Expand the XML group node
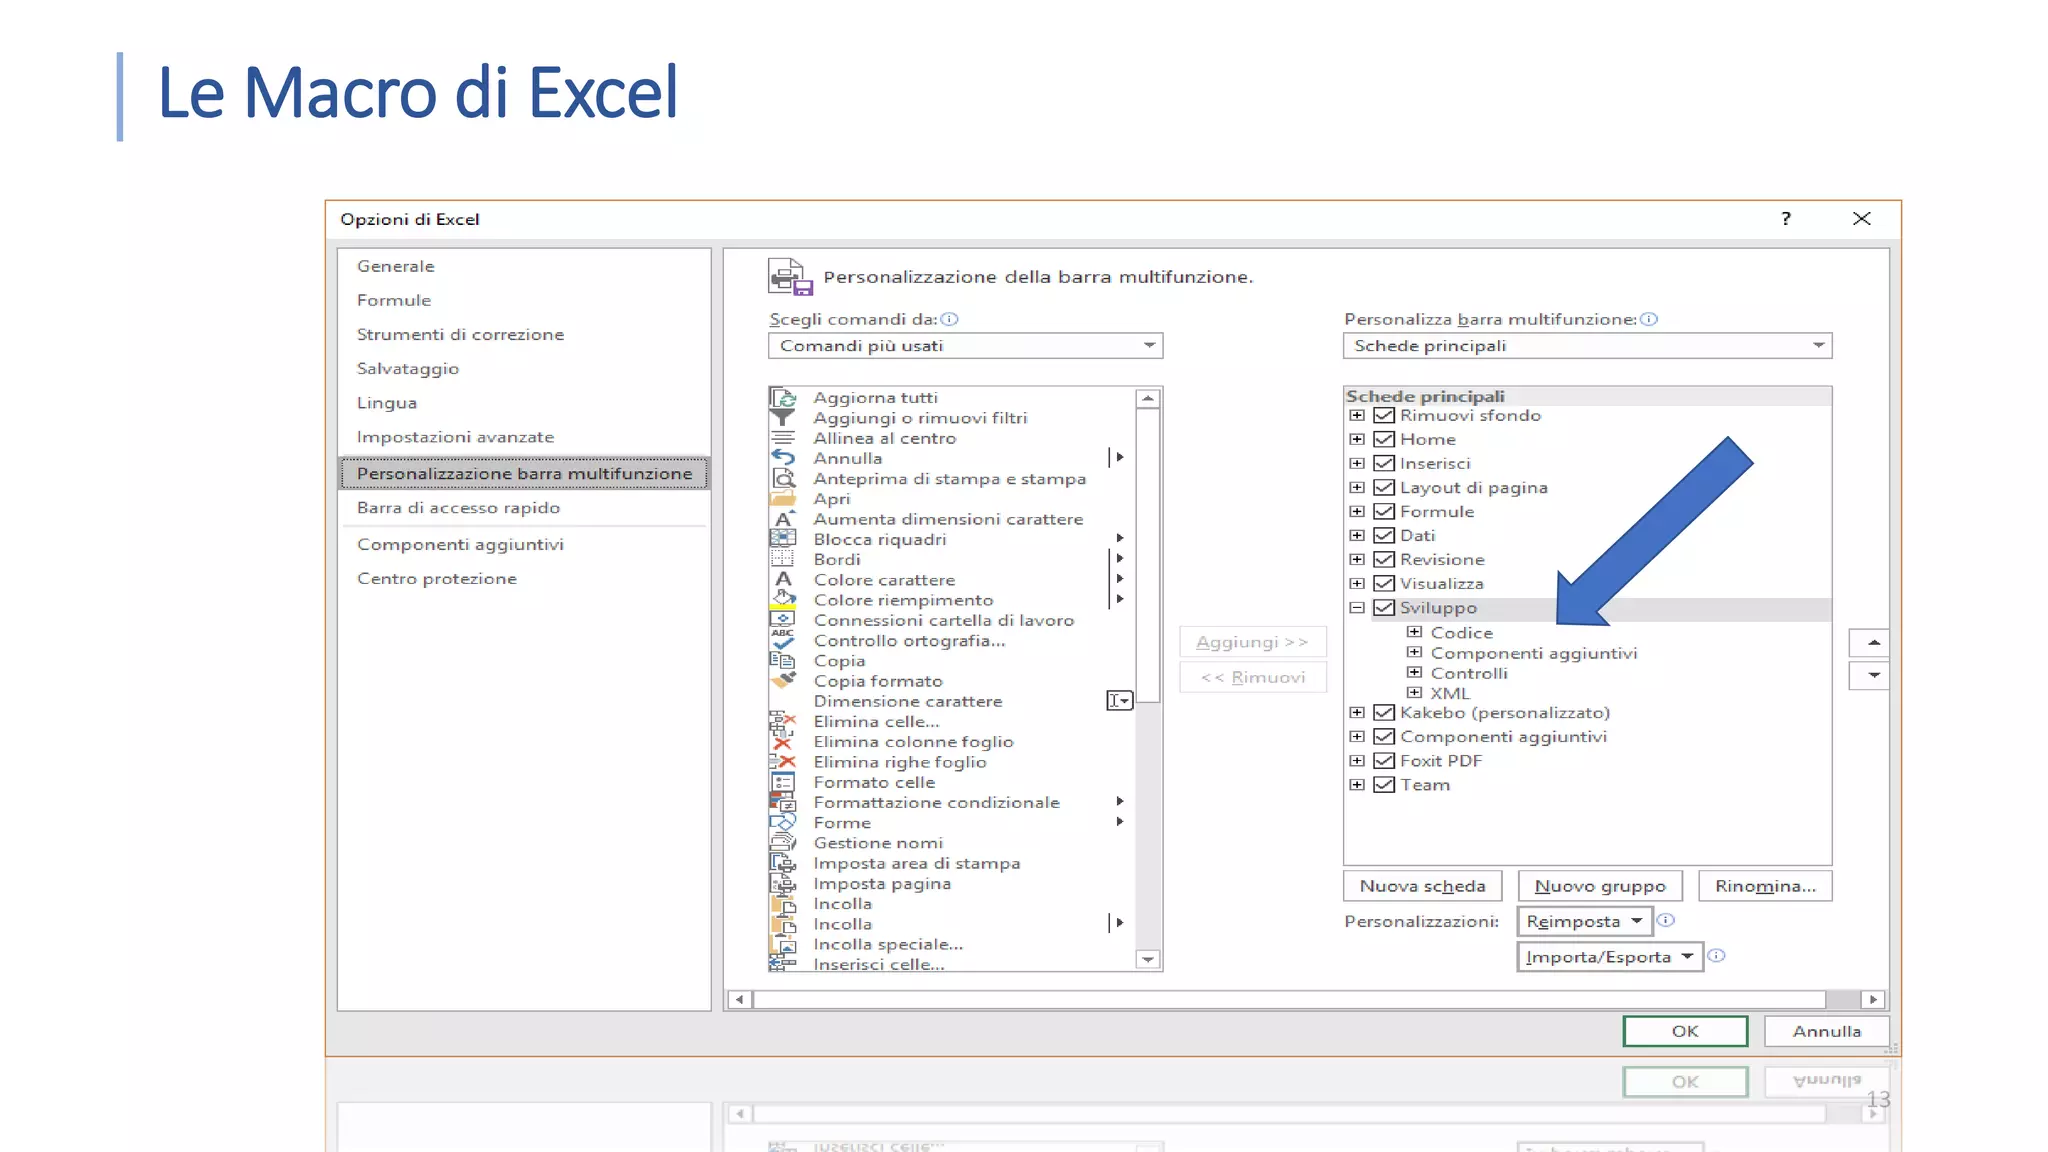This screenshot has width=2048, height=1152. [1414, 692]
